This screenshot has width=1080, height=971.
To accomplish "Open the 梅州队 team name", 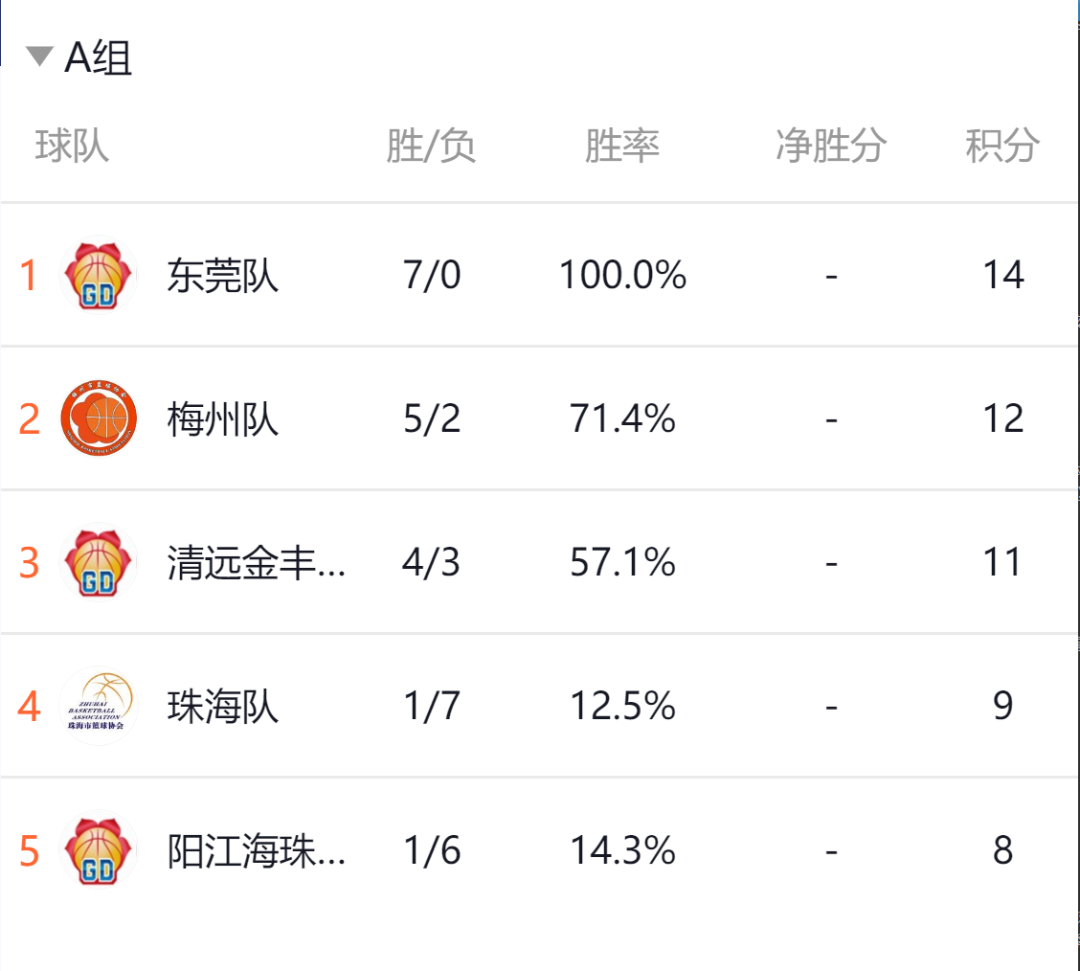I will pos(222,419).
